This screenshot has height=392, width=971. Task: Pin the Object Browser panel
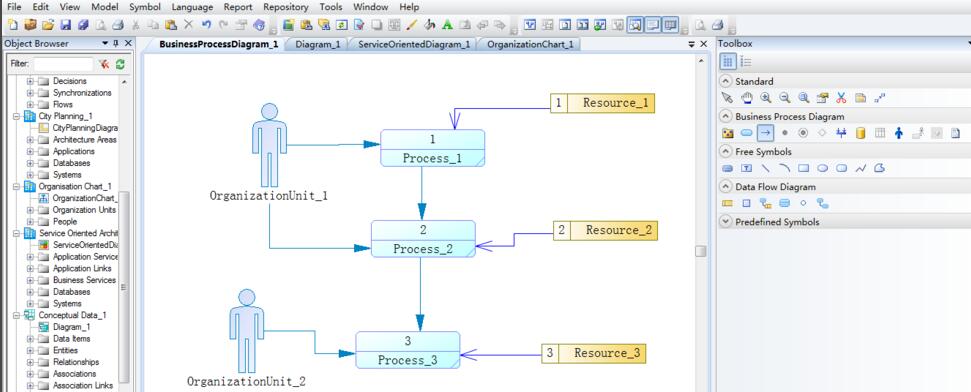coord(116,43)
